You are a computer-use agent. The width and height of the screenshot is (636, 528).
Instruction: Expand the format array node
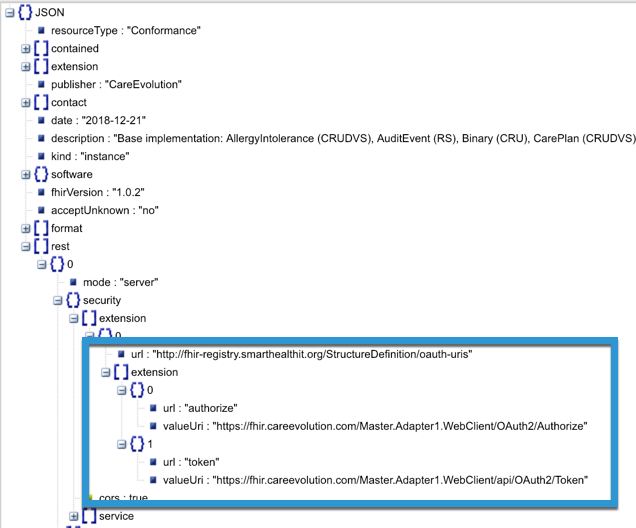(x=26, y=228)
